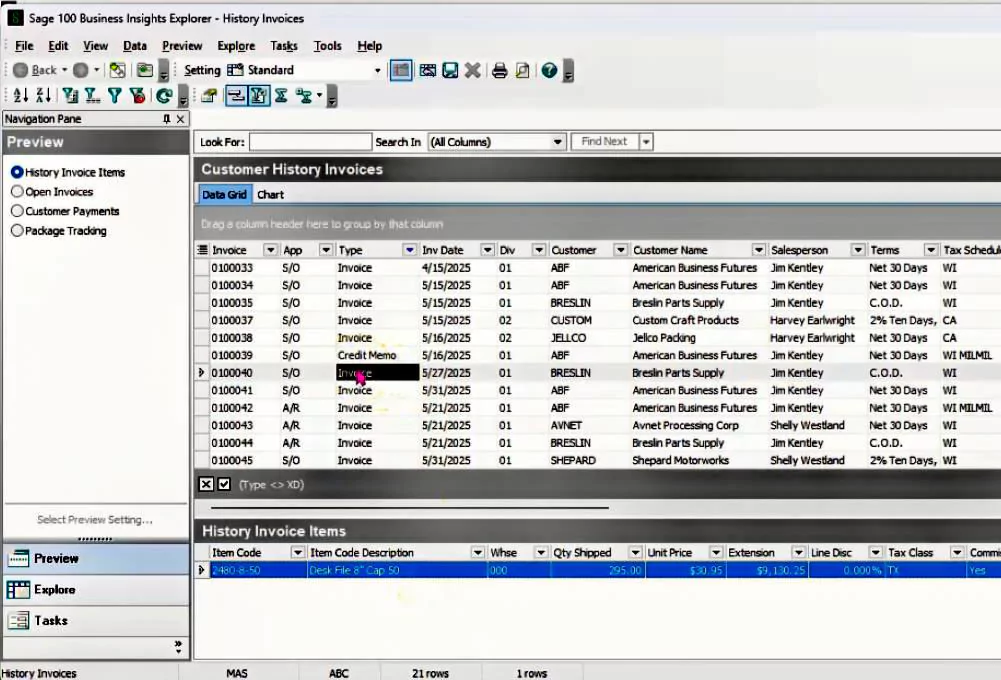Click the Find Next button
The width and height of the screenshot is (1001, 680).
click(604, 142)
